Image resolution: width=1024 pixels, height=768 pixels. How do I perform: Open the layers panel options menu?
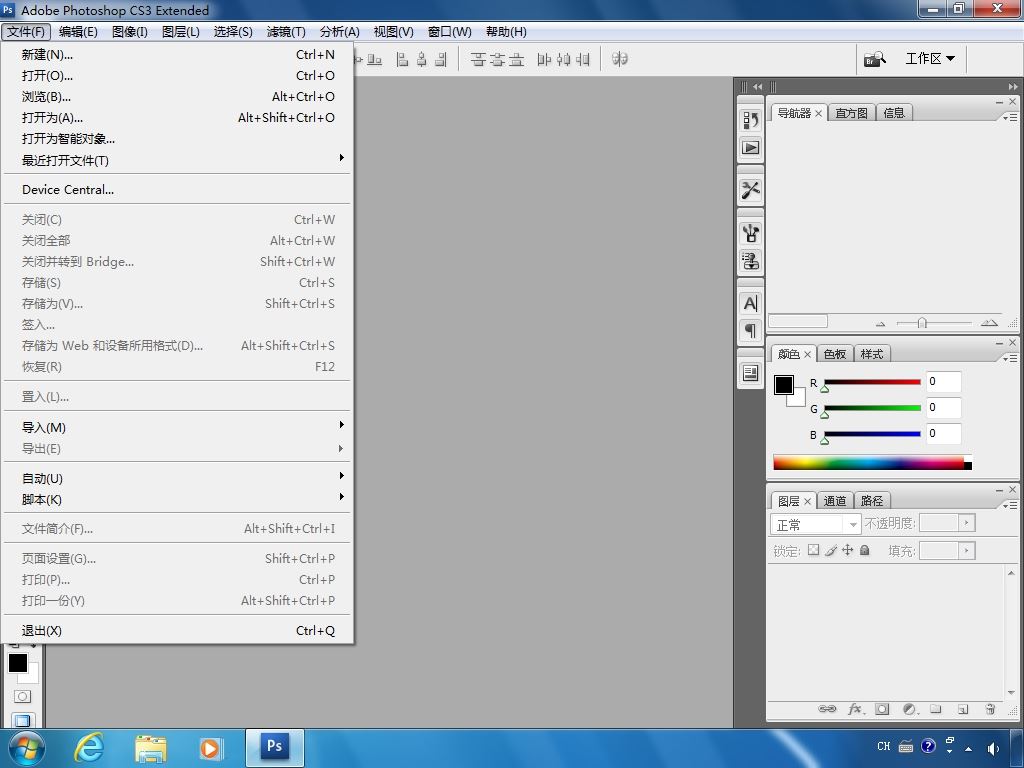(x=1010, y=505)
